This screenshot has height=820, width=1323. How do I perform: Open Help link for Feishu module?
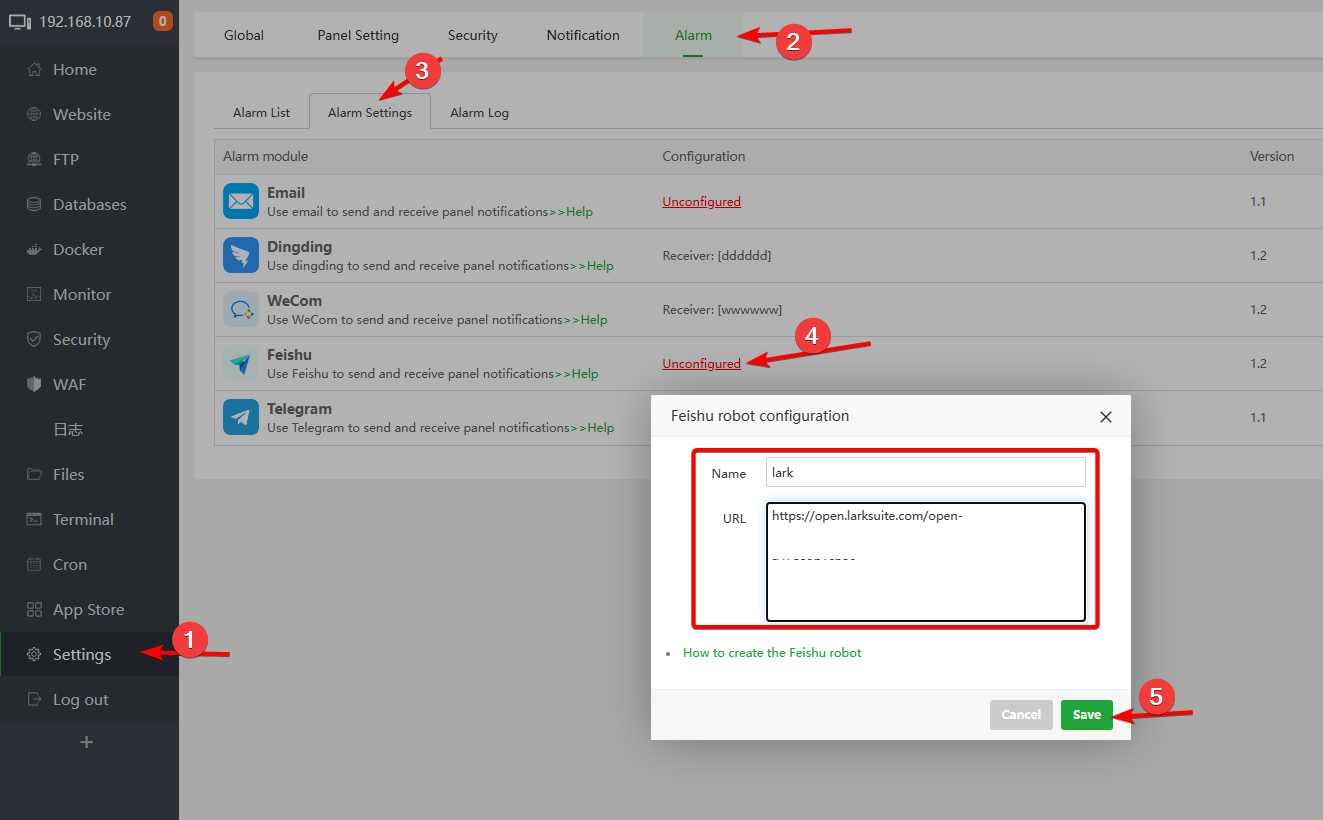point(585,374)
